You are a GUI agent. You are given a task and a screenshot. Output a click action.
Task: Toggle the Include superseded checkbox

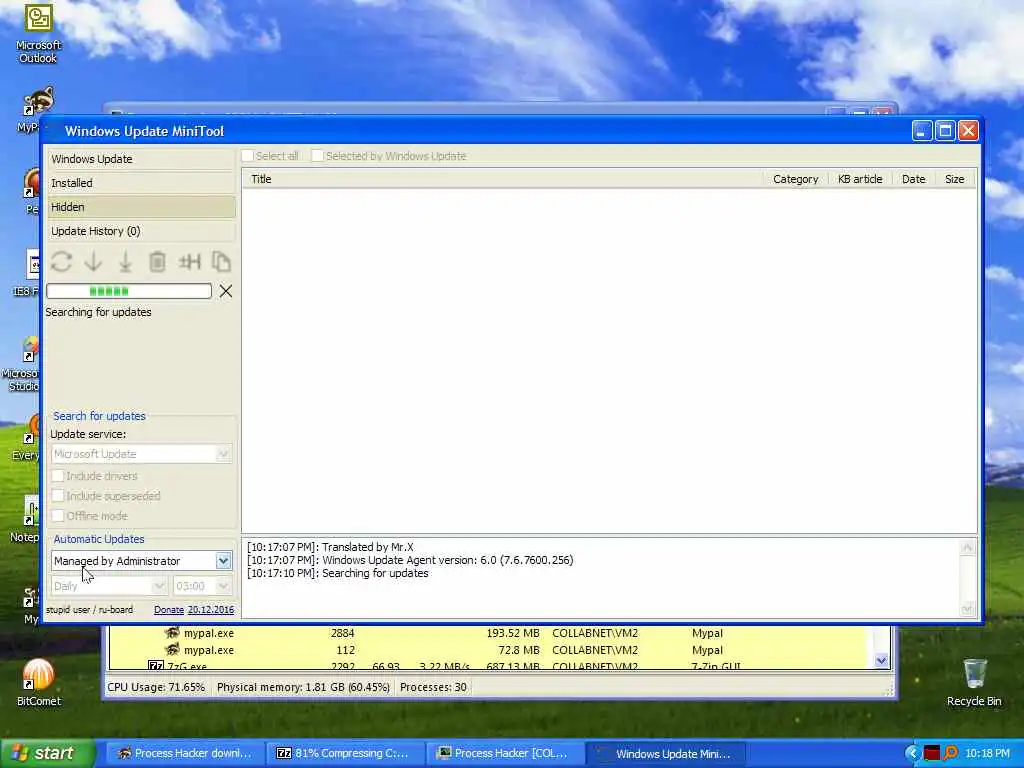tap(58, 496)
